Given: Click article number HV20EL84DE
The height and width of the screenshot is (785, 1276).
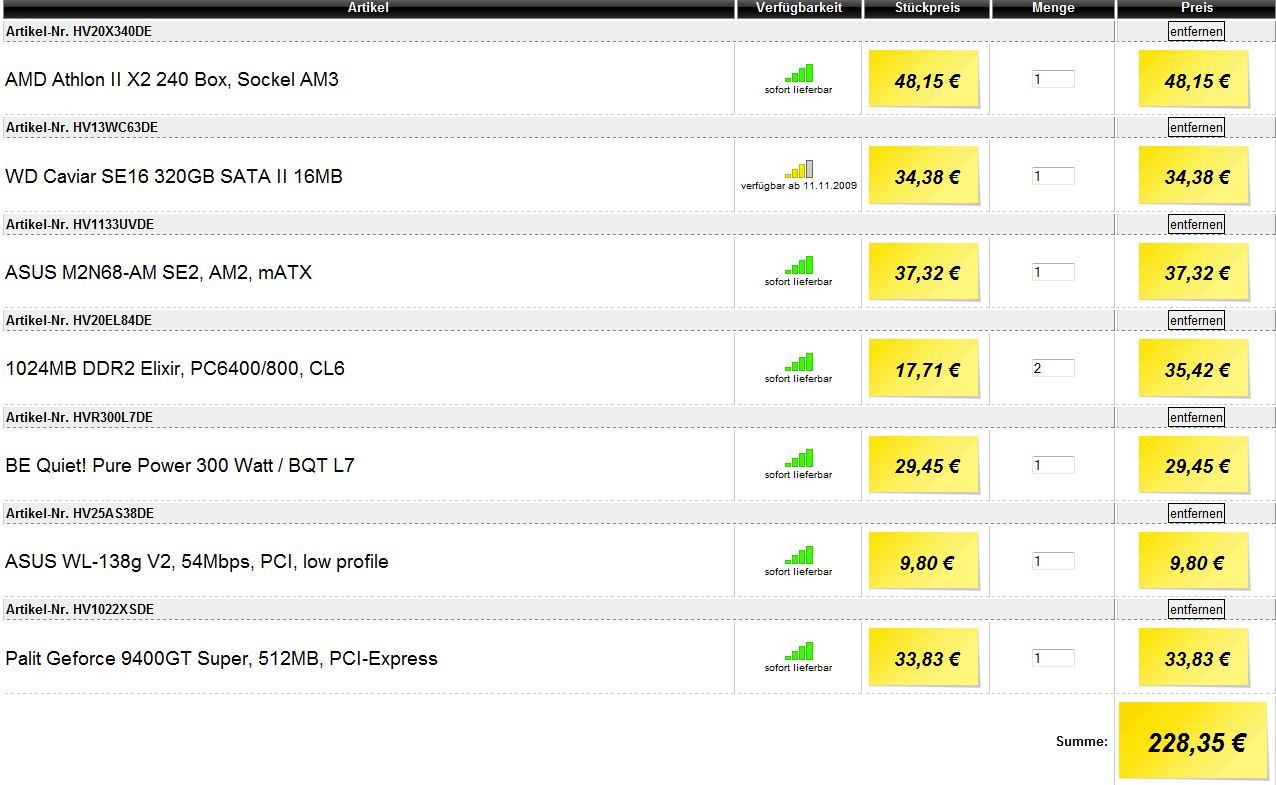Looking at the screenshot, I should pyautogui.click(x=112, y=320).
